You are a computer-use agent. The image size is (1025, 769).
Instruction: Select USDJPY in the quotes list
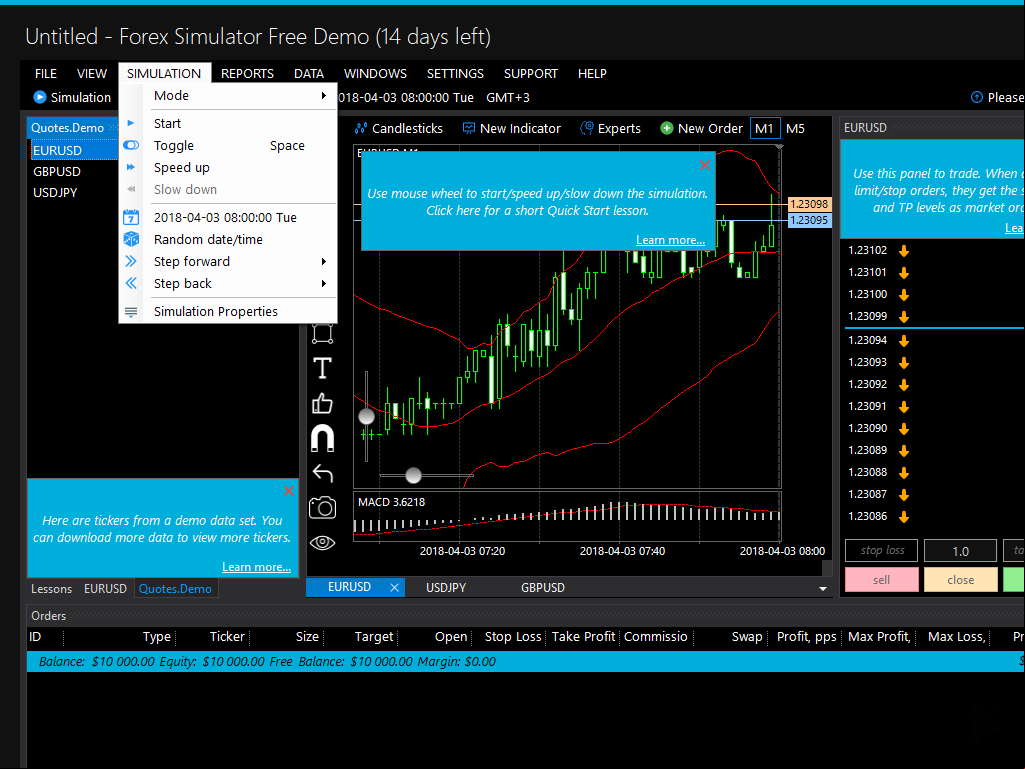tap(55, 193)
